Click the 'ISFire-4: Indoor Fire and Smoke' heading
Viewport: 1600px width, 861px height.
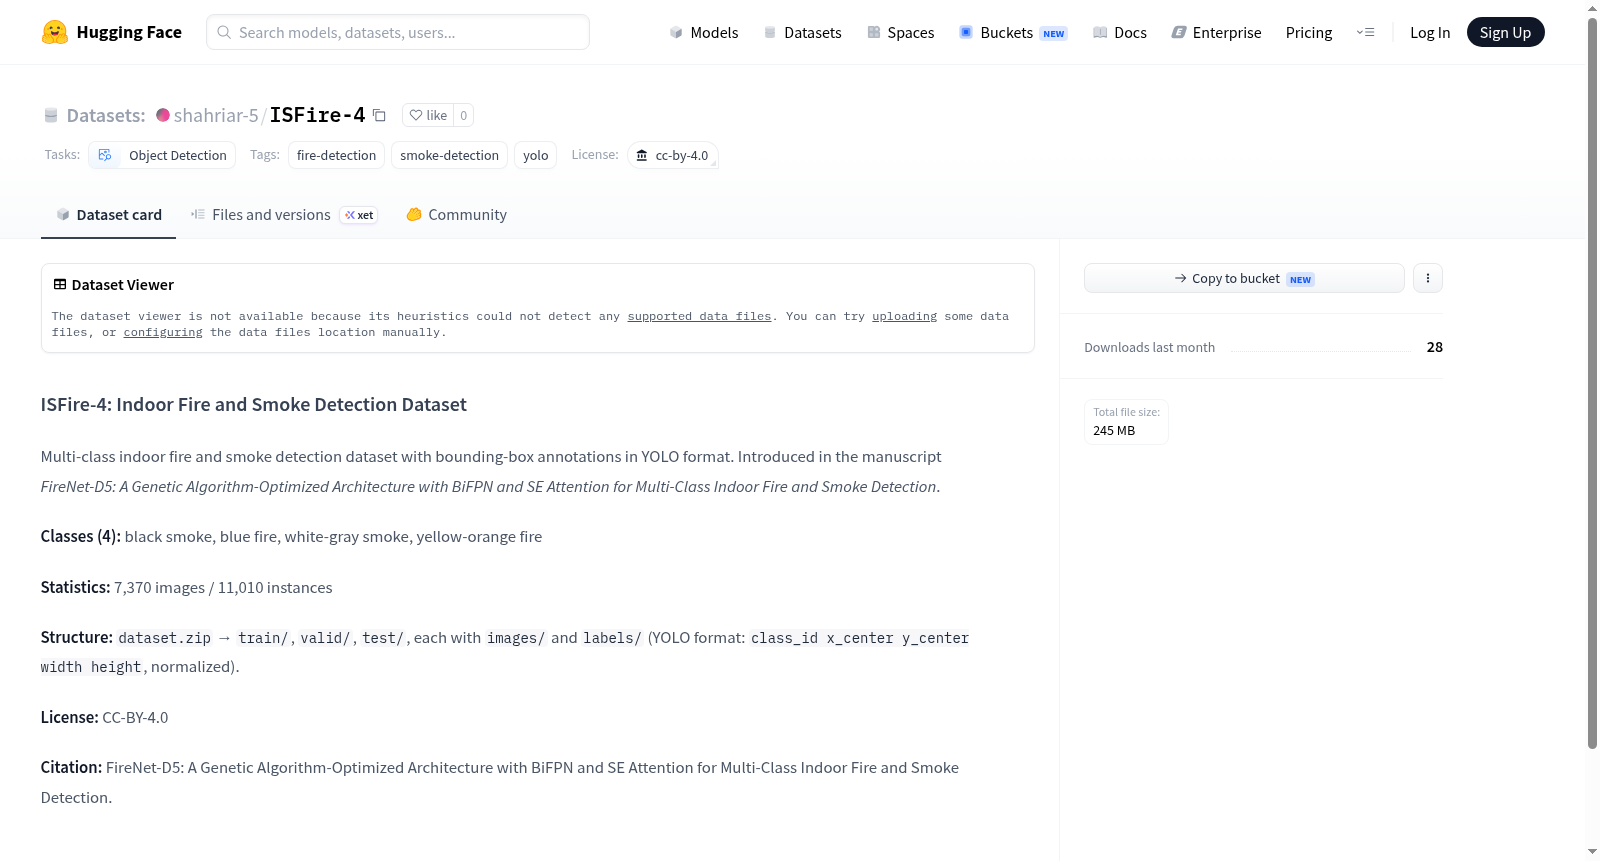pyautogui.click(x=254, y=404)
